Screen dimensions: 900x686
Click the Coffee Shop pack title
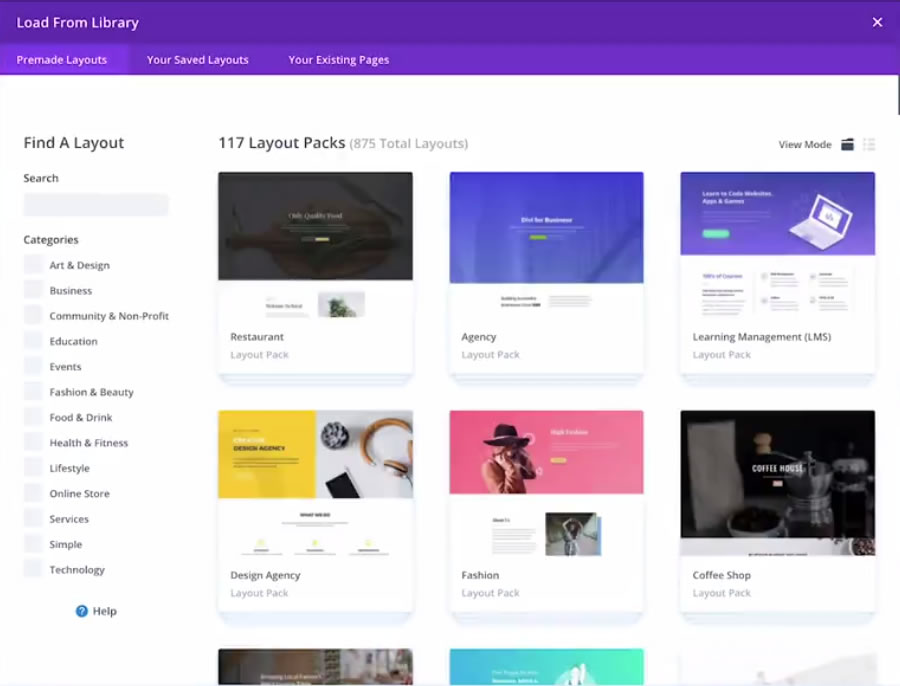(721, 575)
